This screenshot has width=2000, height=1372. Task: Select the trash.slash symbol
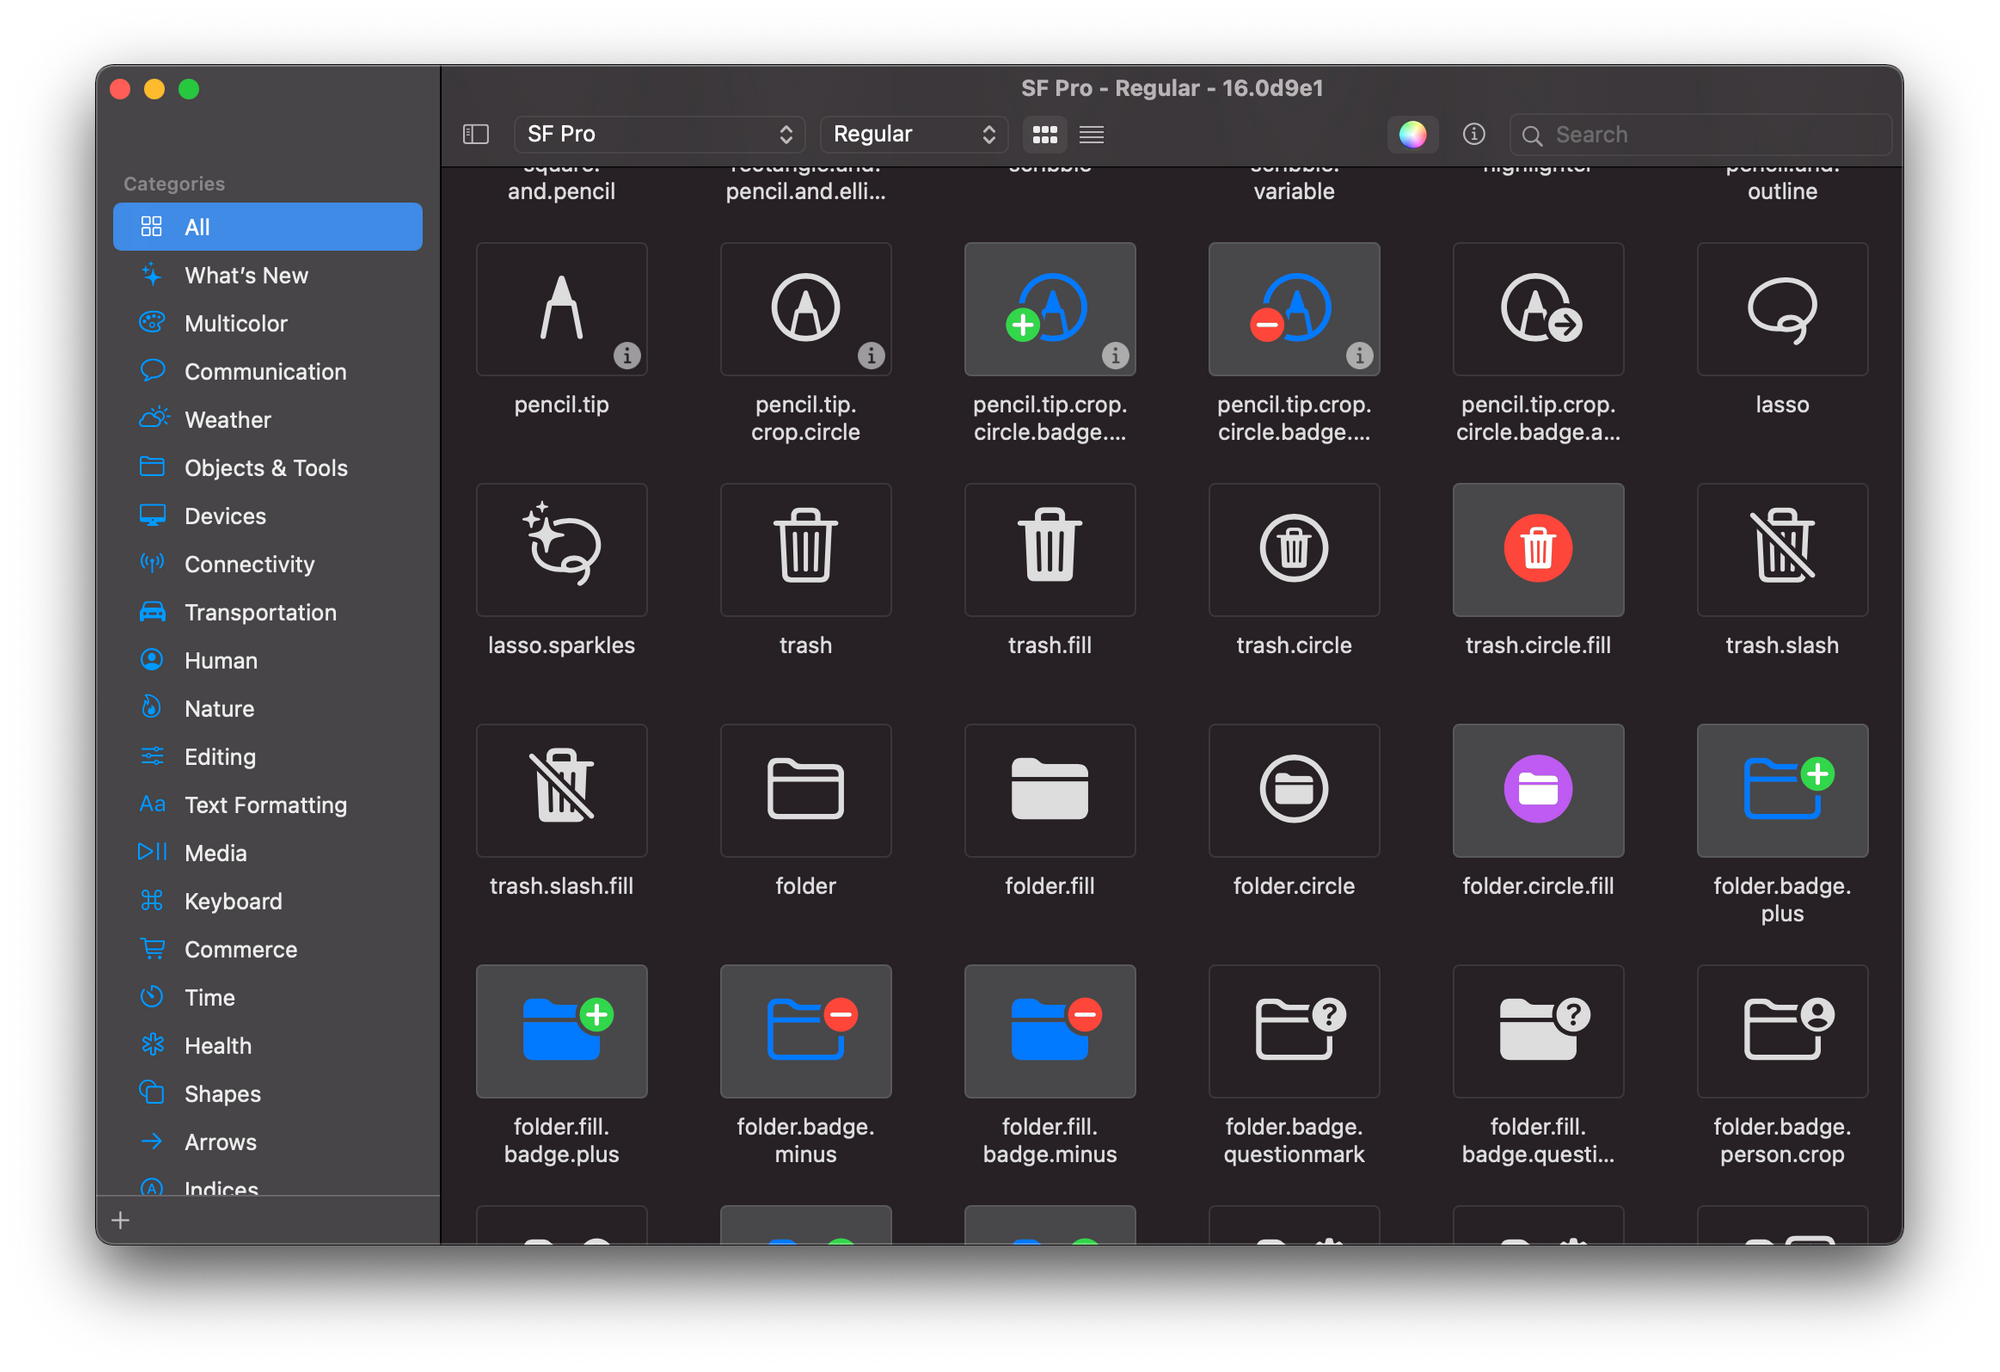coord(1781,550)
